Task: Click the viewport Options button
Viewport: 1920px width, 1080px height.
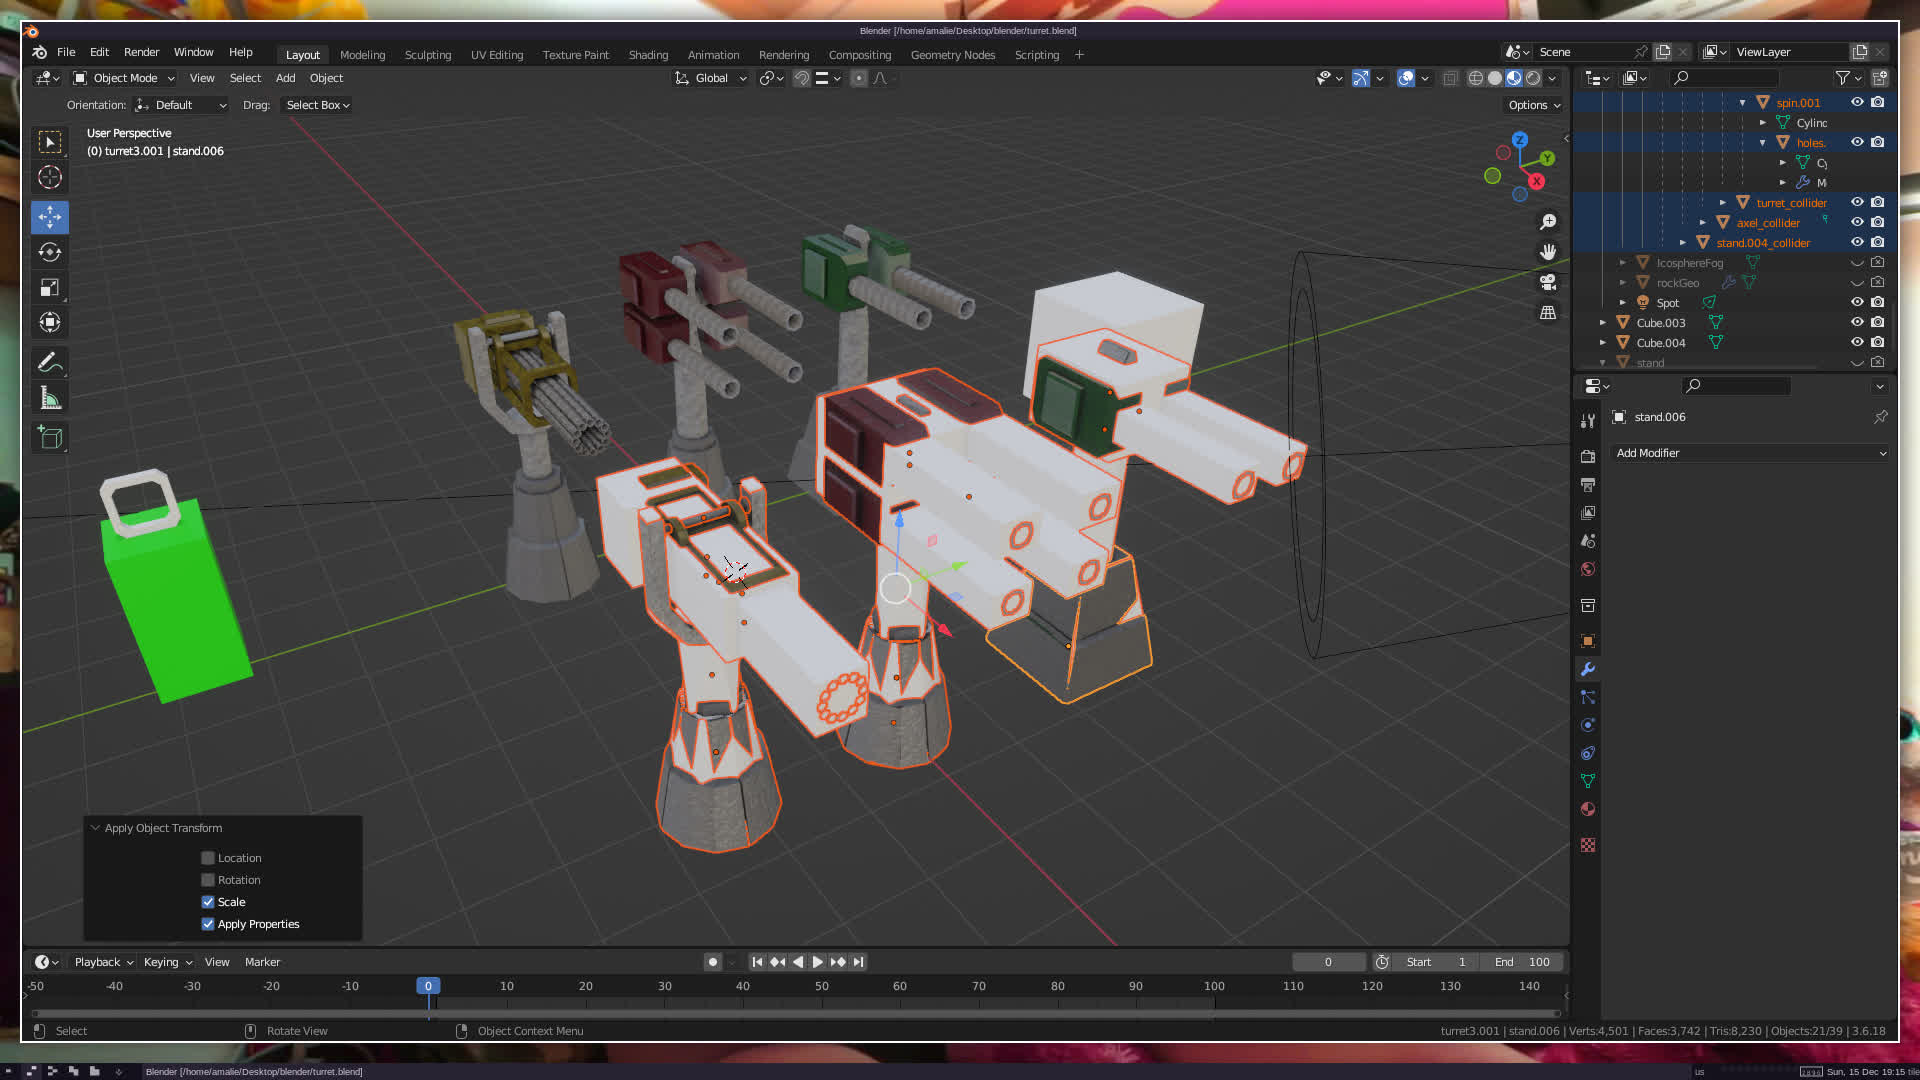Action: click(1534, 105)
